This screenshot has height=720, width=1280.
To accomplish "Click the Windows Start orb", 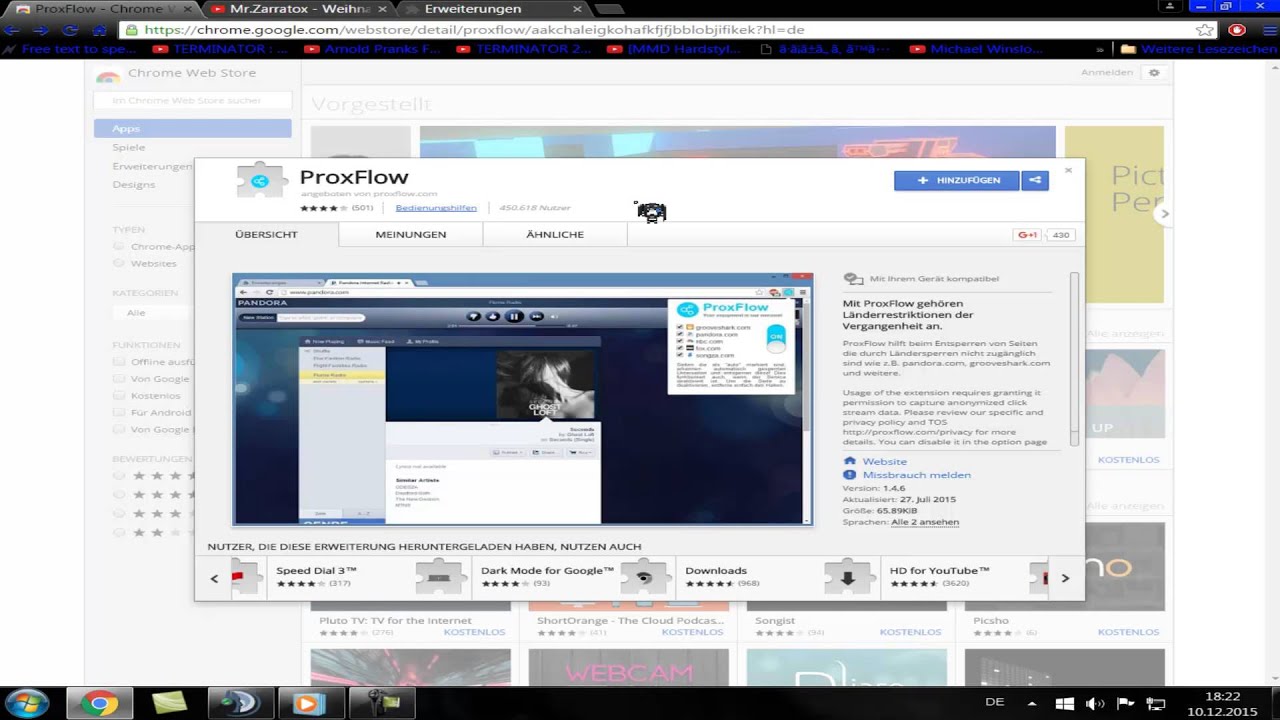I will (27, 703).
